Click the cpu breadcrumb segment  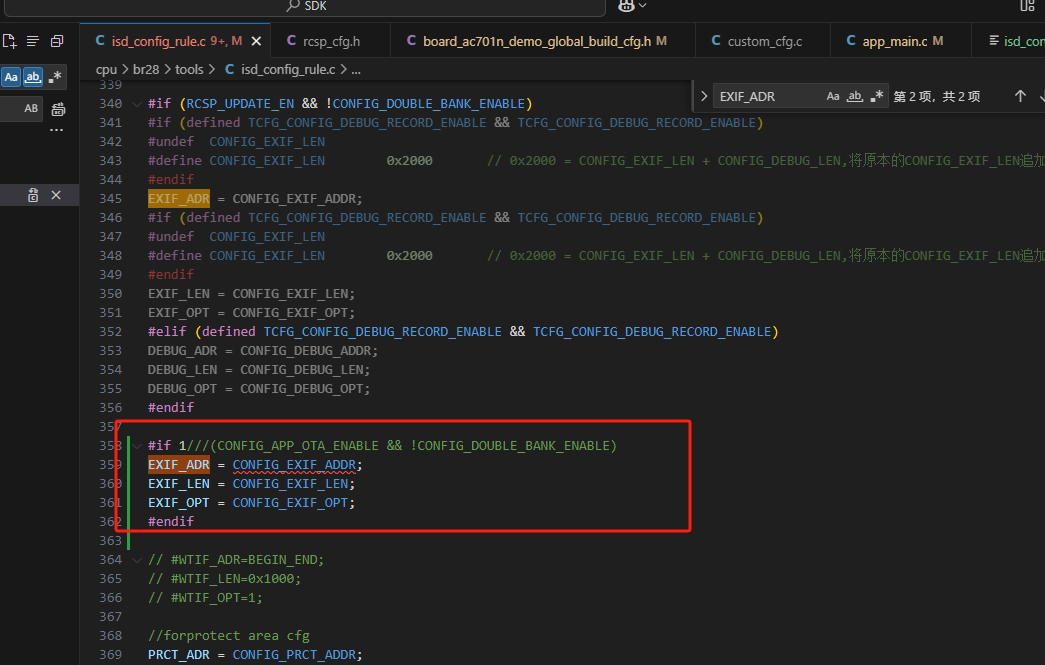pos(106,69)
